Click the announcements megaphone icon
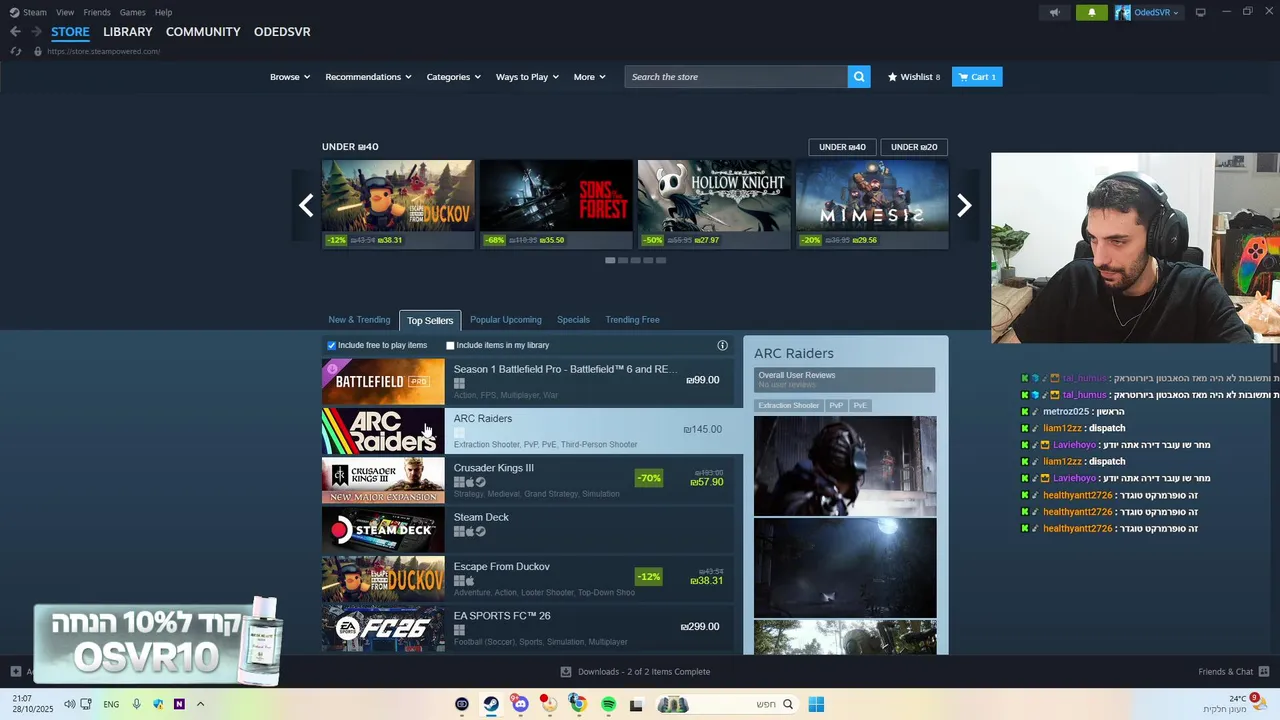The height and width of the screenshot is (720, 1280). [x=1054, y=13]
